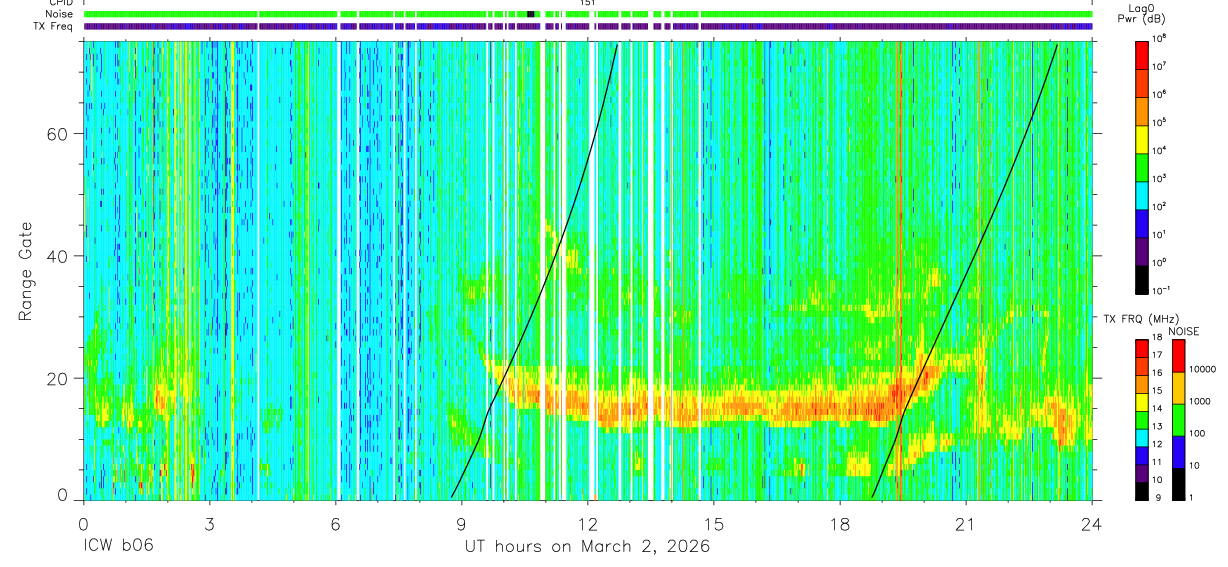The image size is (1228, 567).
Task: Click the red segment of the Lag0 Pwr colorbar
Action: (1142, 53)
